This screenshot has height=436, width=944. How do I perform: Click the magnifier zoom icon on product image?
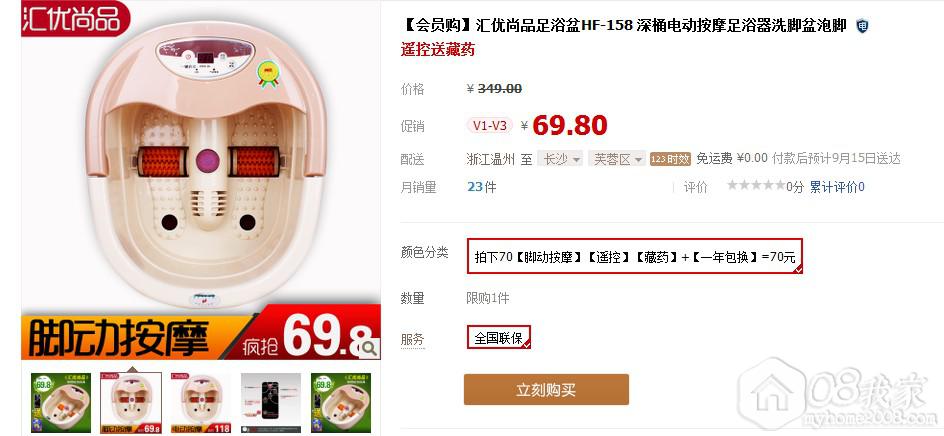coord(369,347)
